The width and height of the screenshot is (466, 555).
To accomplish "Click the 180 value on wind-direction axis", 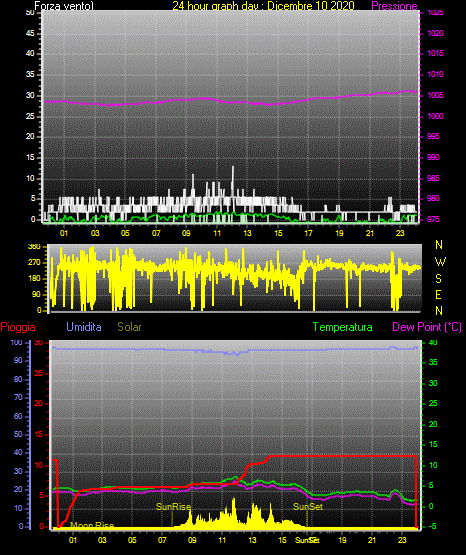I will (34, 279).
